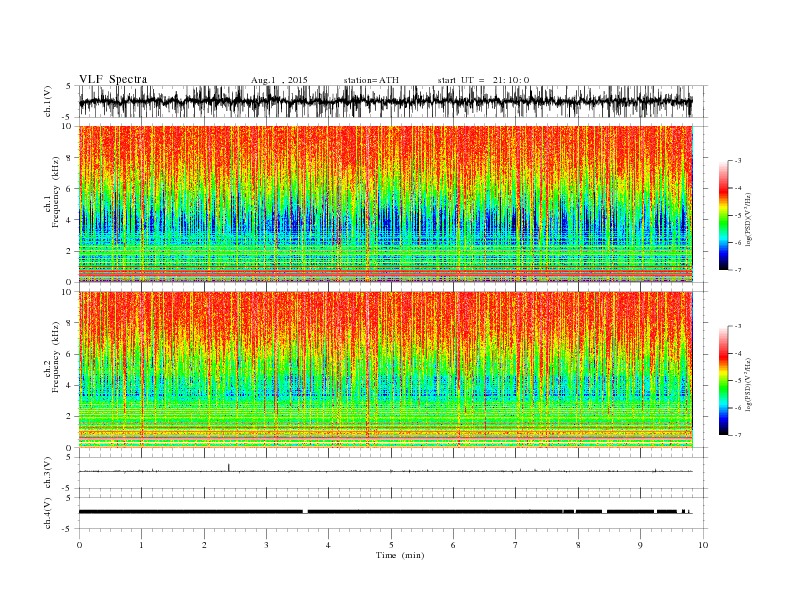Viewport: 792px width, 612px height.
Task: Click the date text "Aug.1 , 2015"
Action: point(279,80)
